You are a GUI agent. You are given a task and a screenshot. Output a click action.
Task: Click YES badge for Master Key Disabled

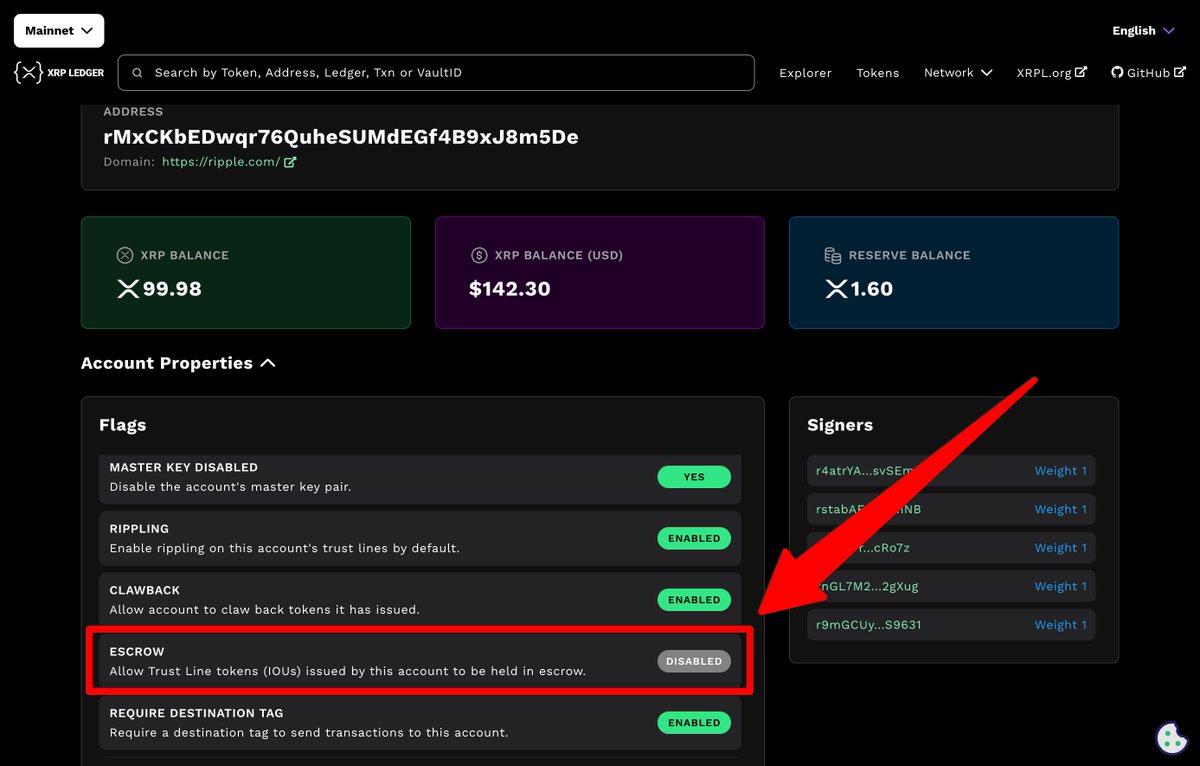pyautogui.click(x=694, y=477)
